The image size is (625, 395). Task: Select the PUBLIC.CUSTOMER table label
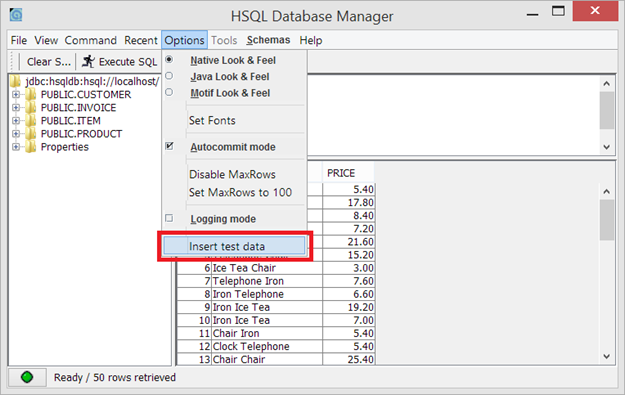point(86,94)
